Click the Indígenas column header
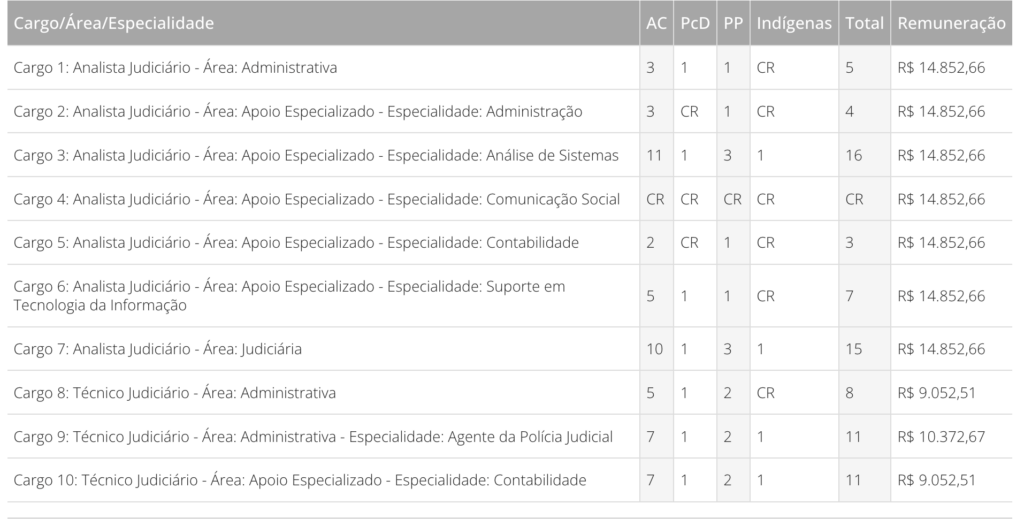 point(794,23)
